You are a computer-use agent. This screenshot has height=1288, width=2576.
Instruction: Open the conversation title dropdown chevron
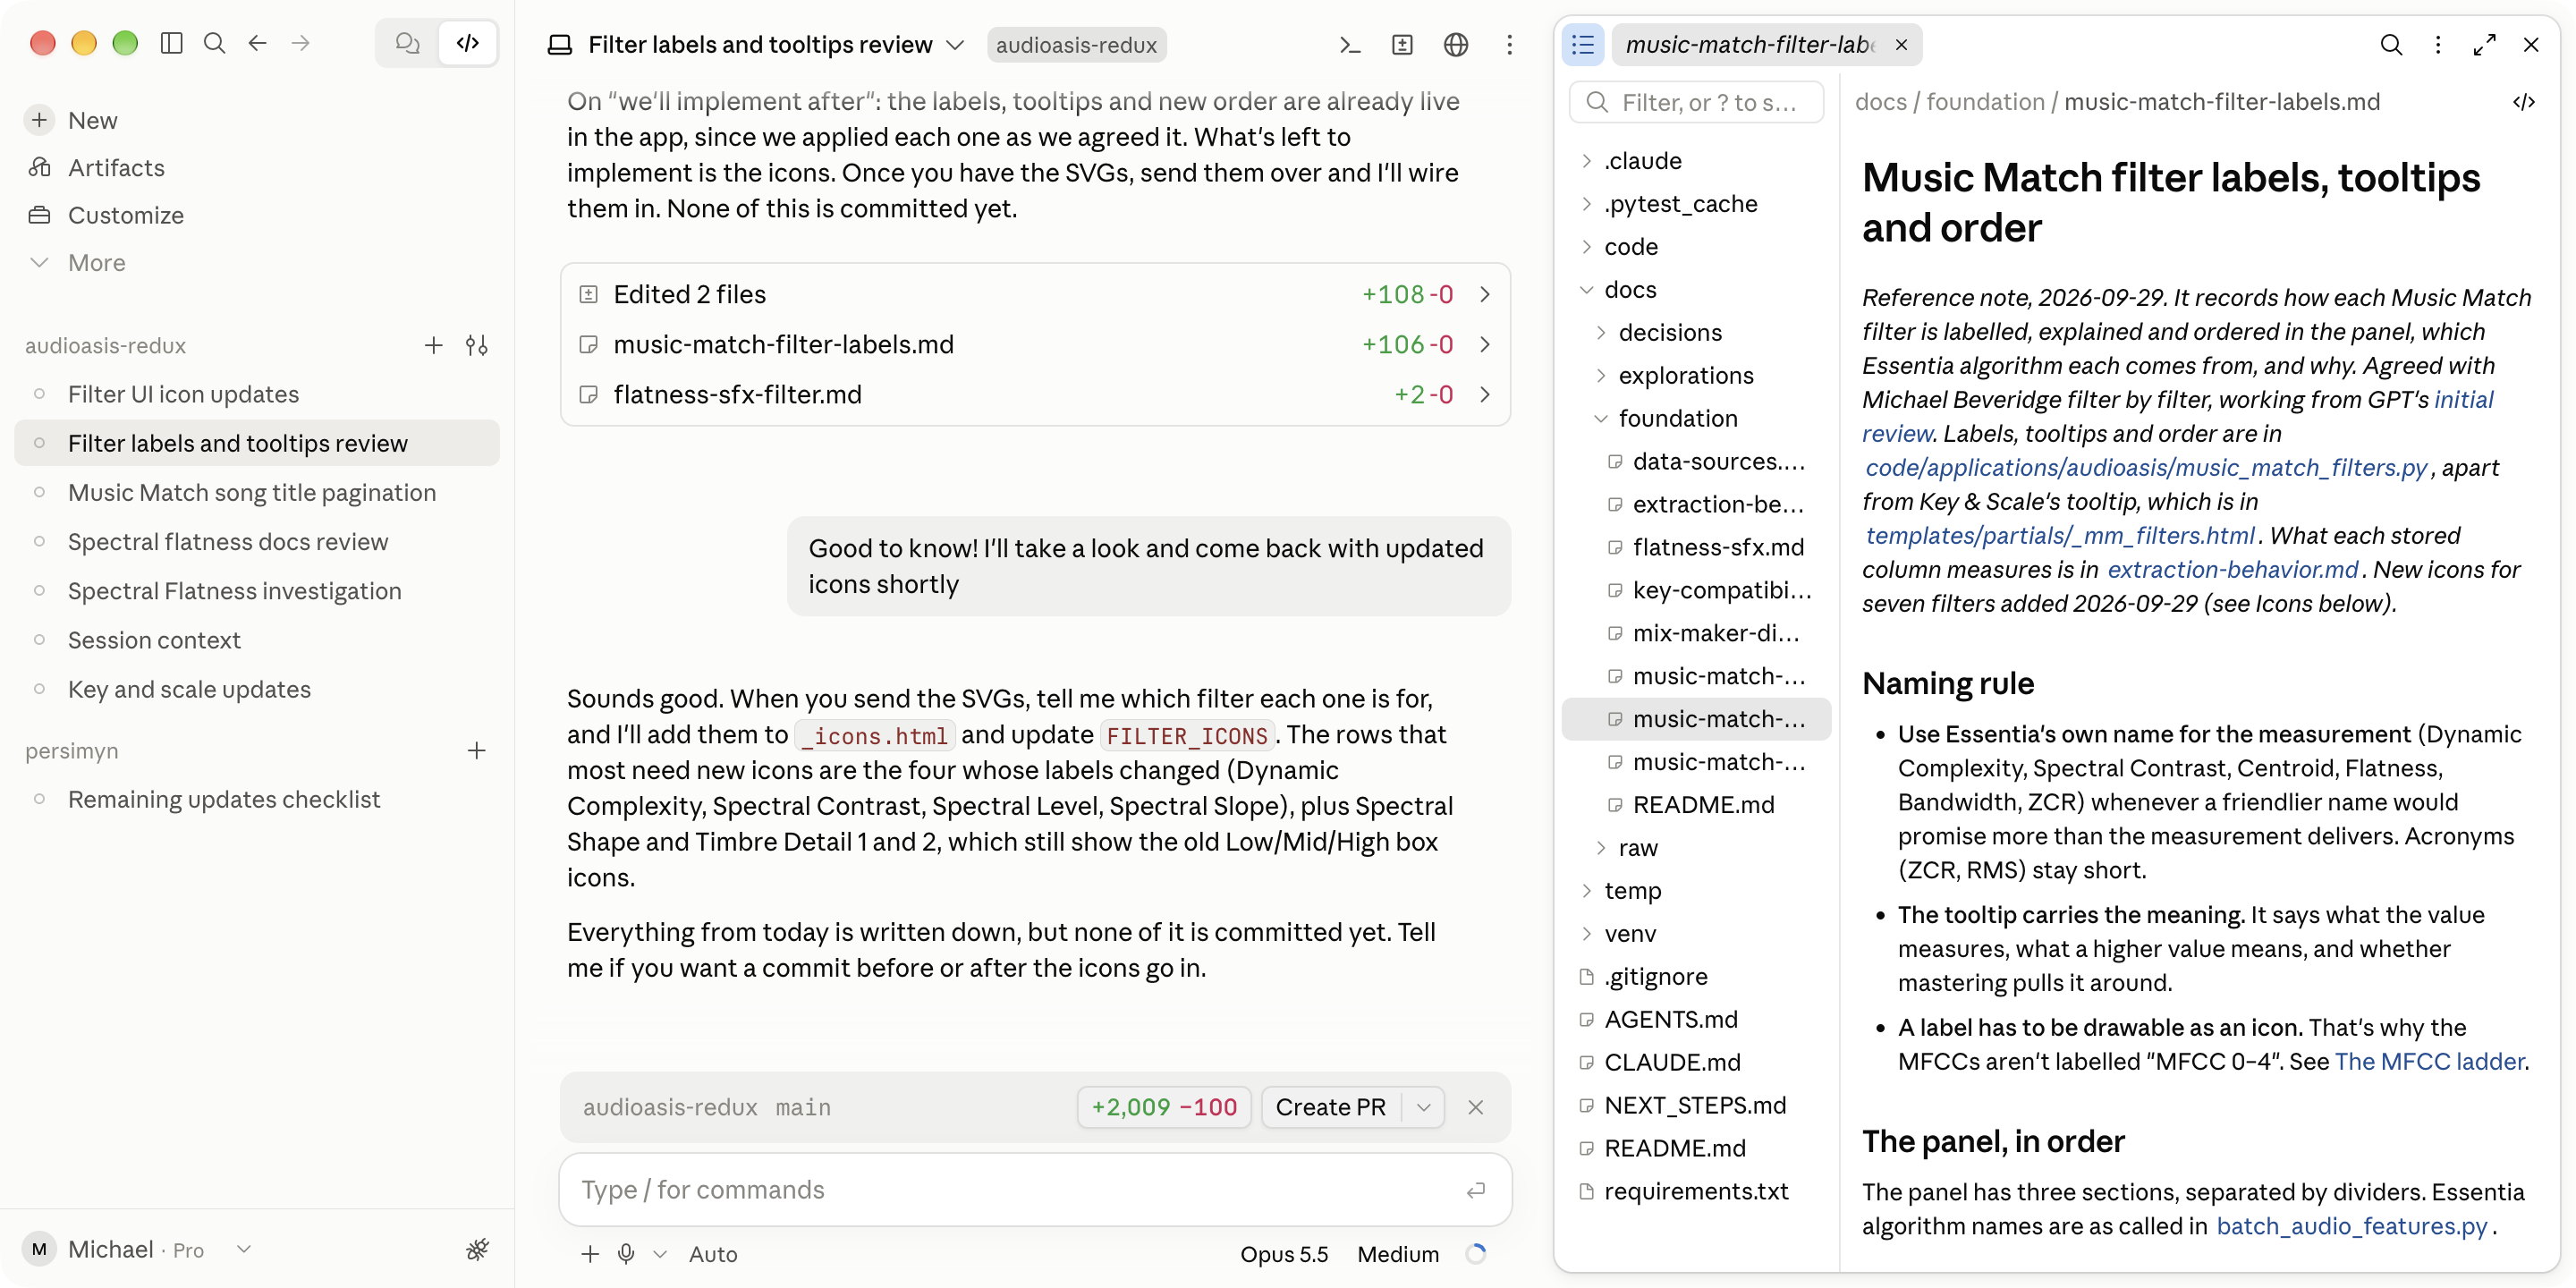(955, 44)
